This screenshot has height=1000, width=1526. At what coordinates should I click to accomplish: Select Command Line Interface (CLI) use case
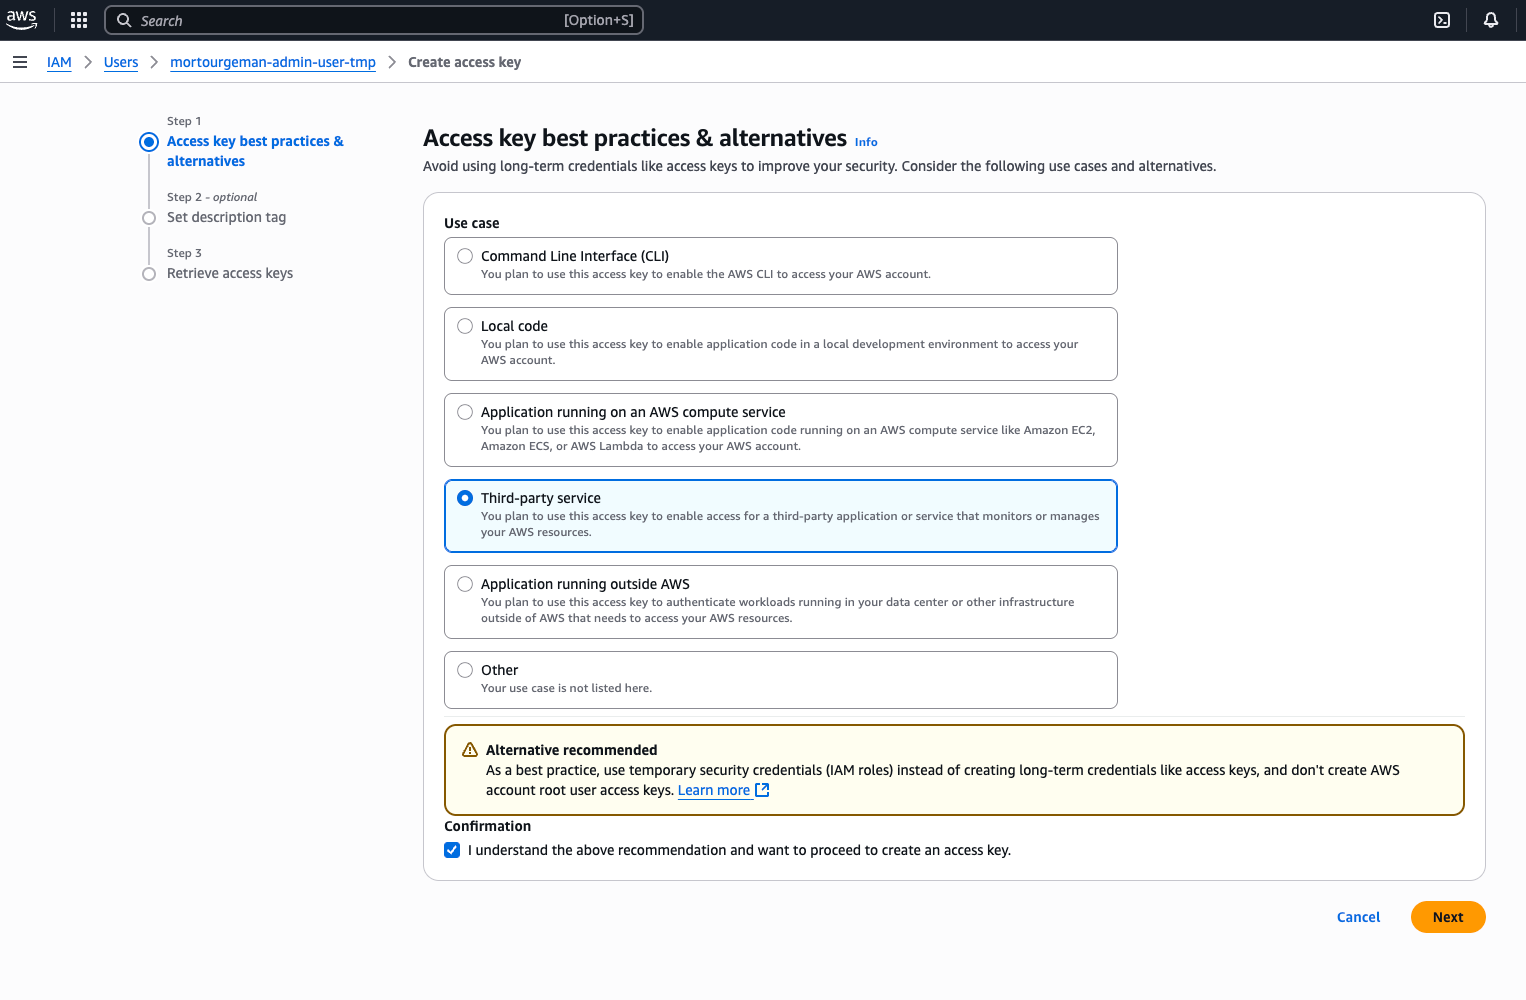465,256
